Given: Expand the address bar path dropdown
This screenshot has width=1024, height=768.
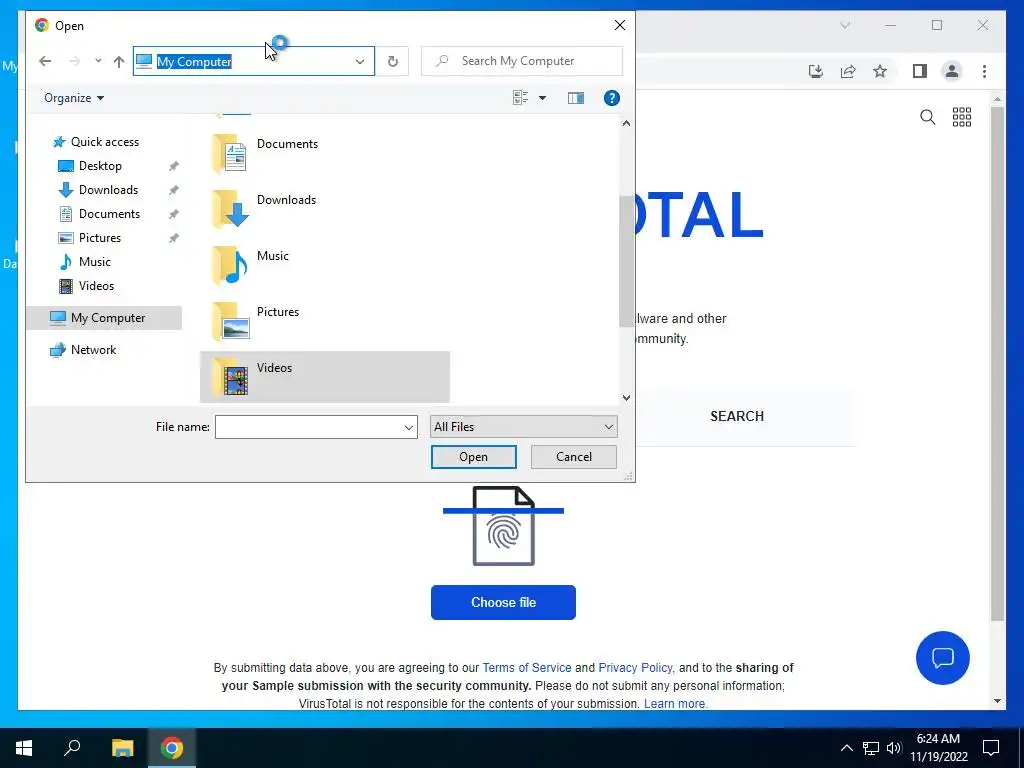Looking at the screenshot, I should 360,61.
